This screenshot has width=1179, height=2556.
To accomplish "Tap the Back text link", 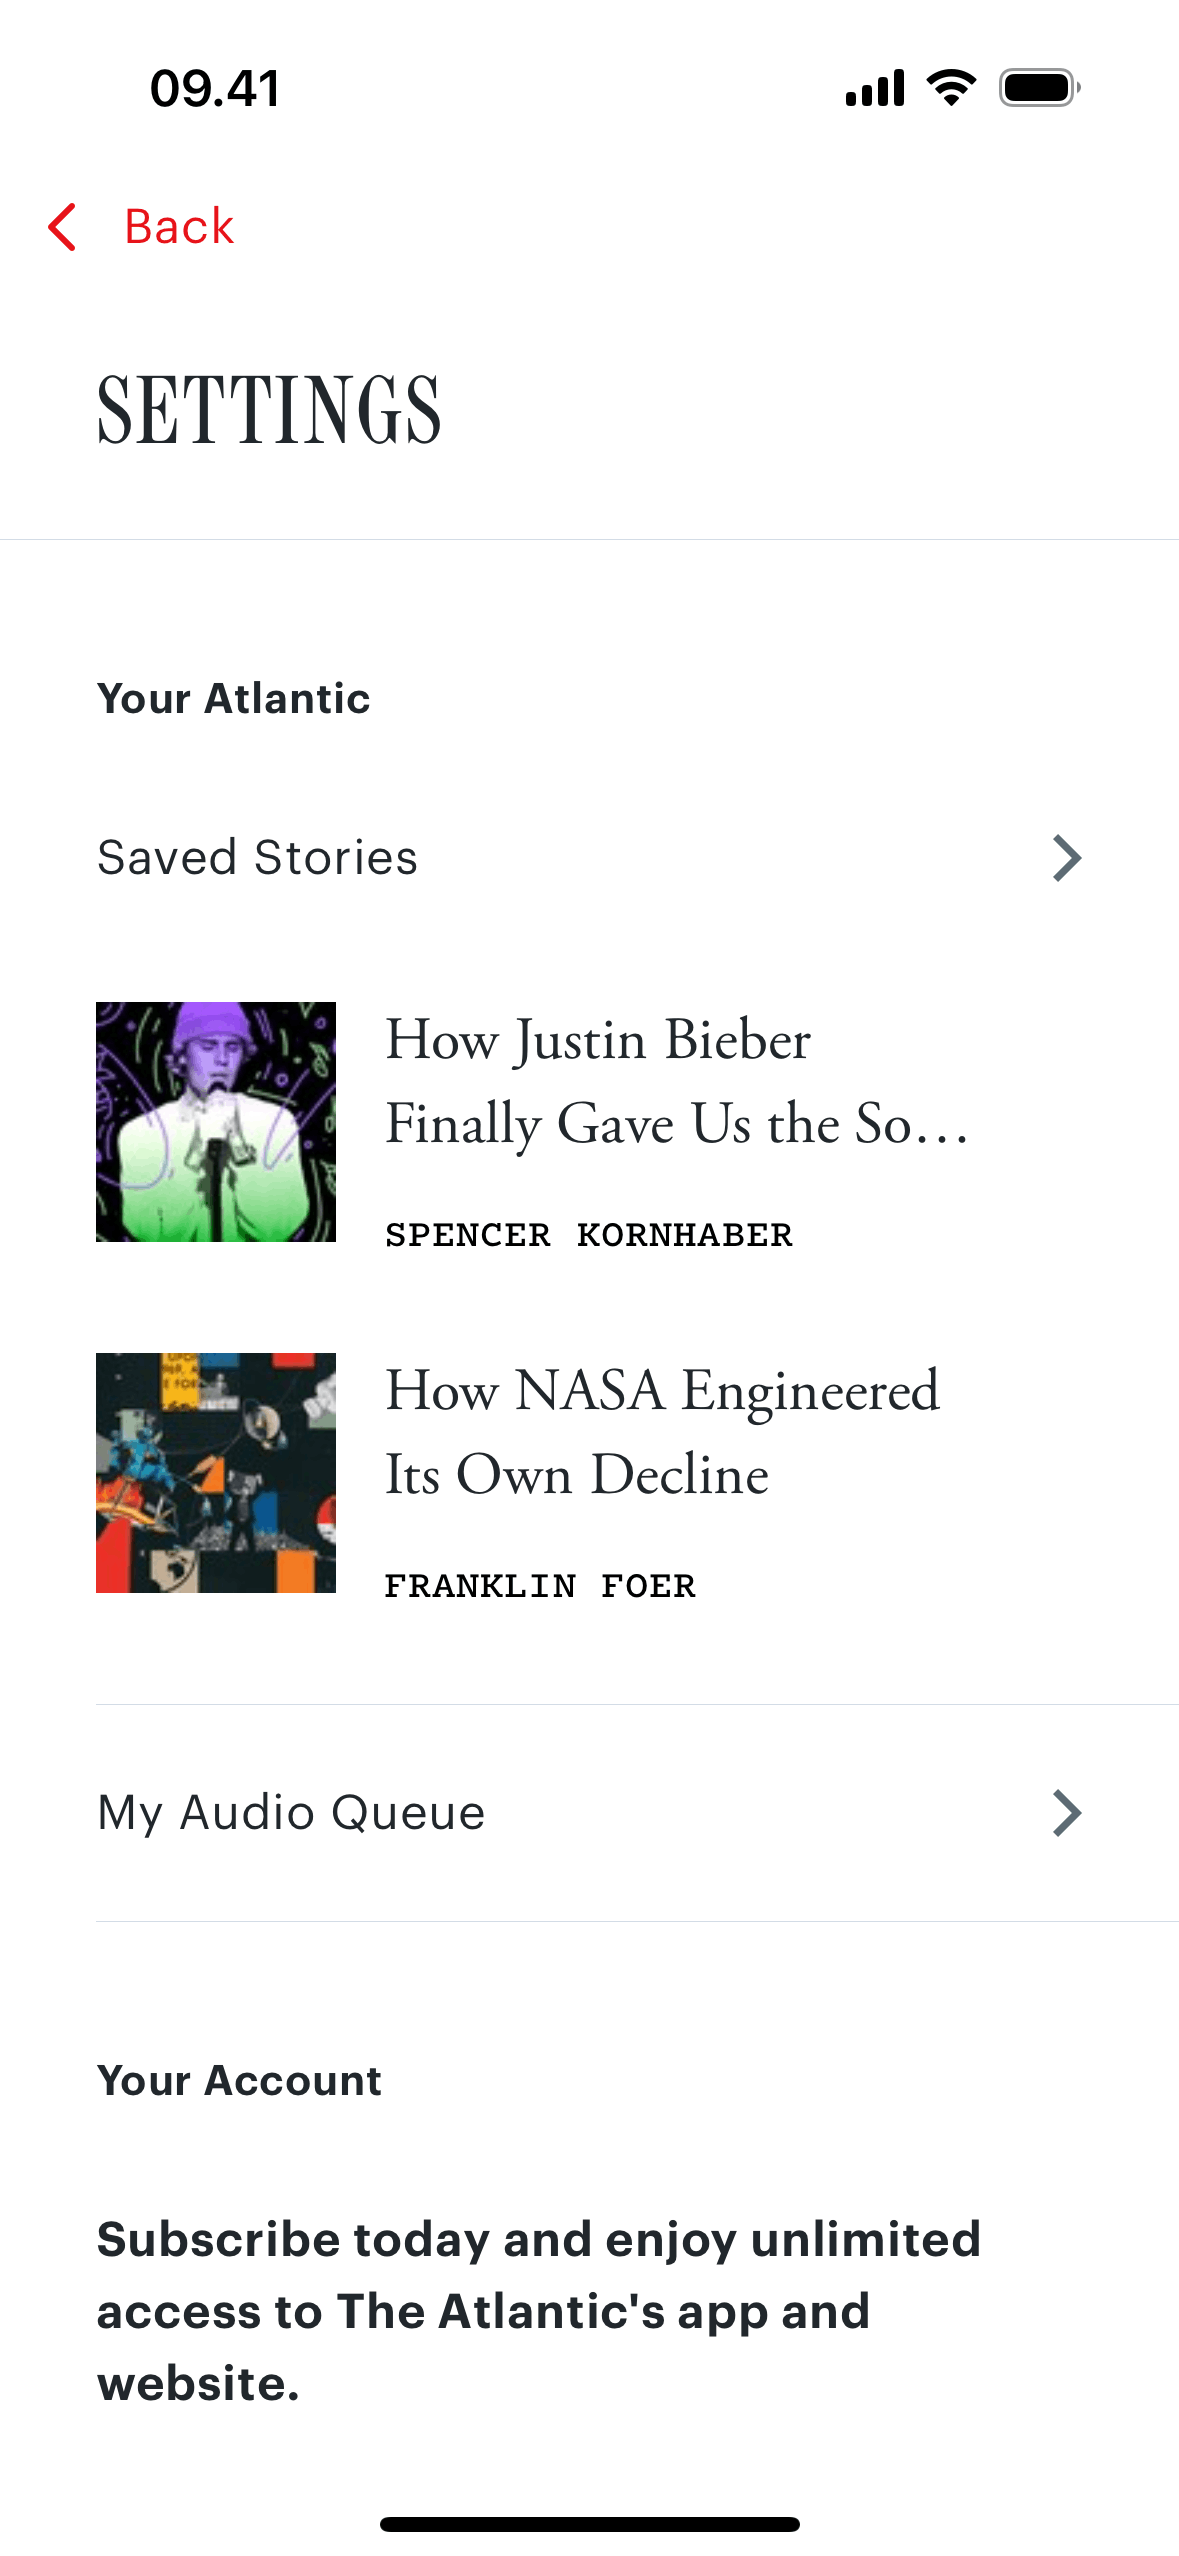I will [178, 227].
